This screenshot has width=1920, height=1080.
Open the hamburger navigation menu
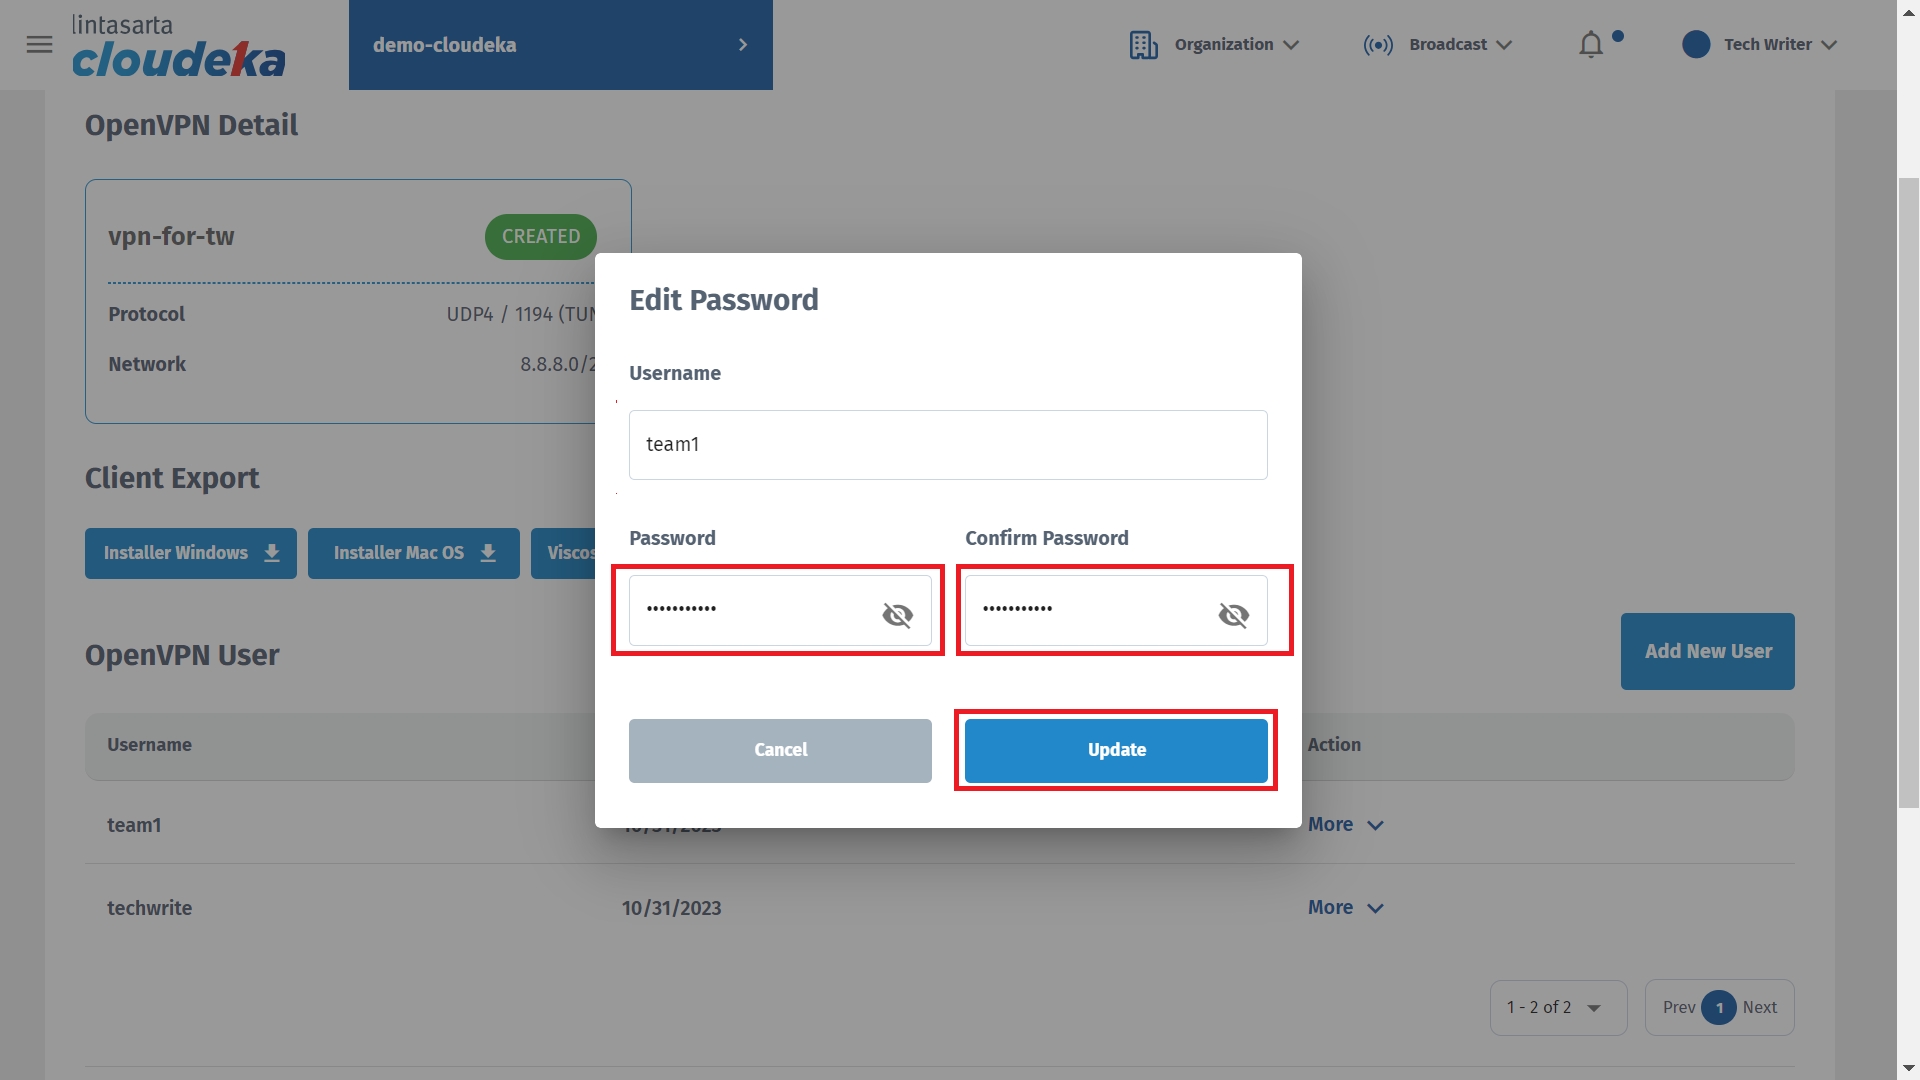pyautogui.click(x=39, y=45)
